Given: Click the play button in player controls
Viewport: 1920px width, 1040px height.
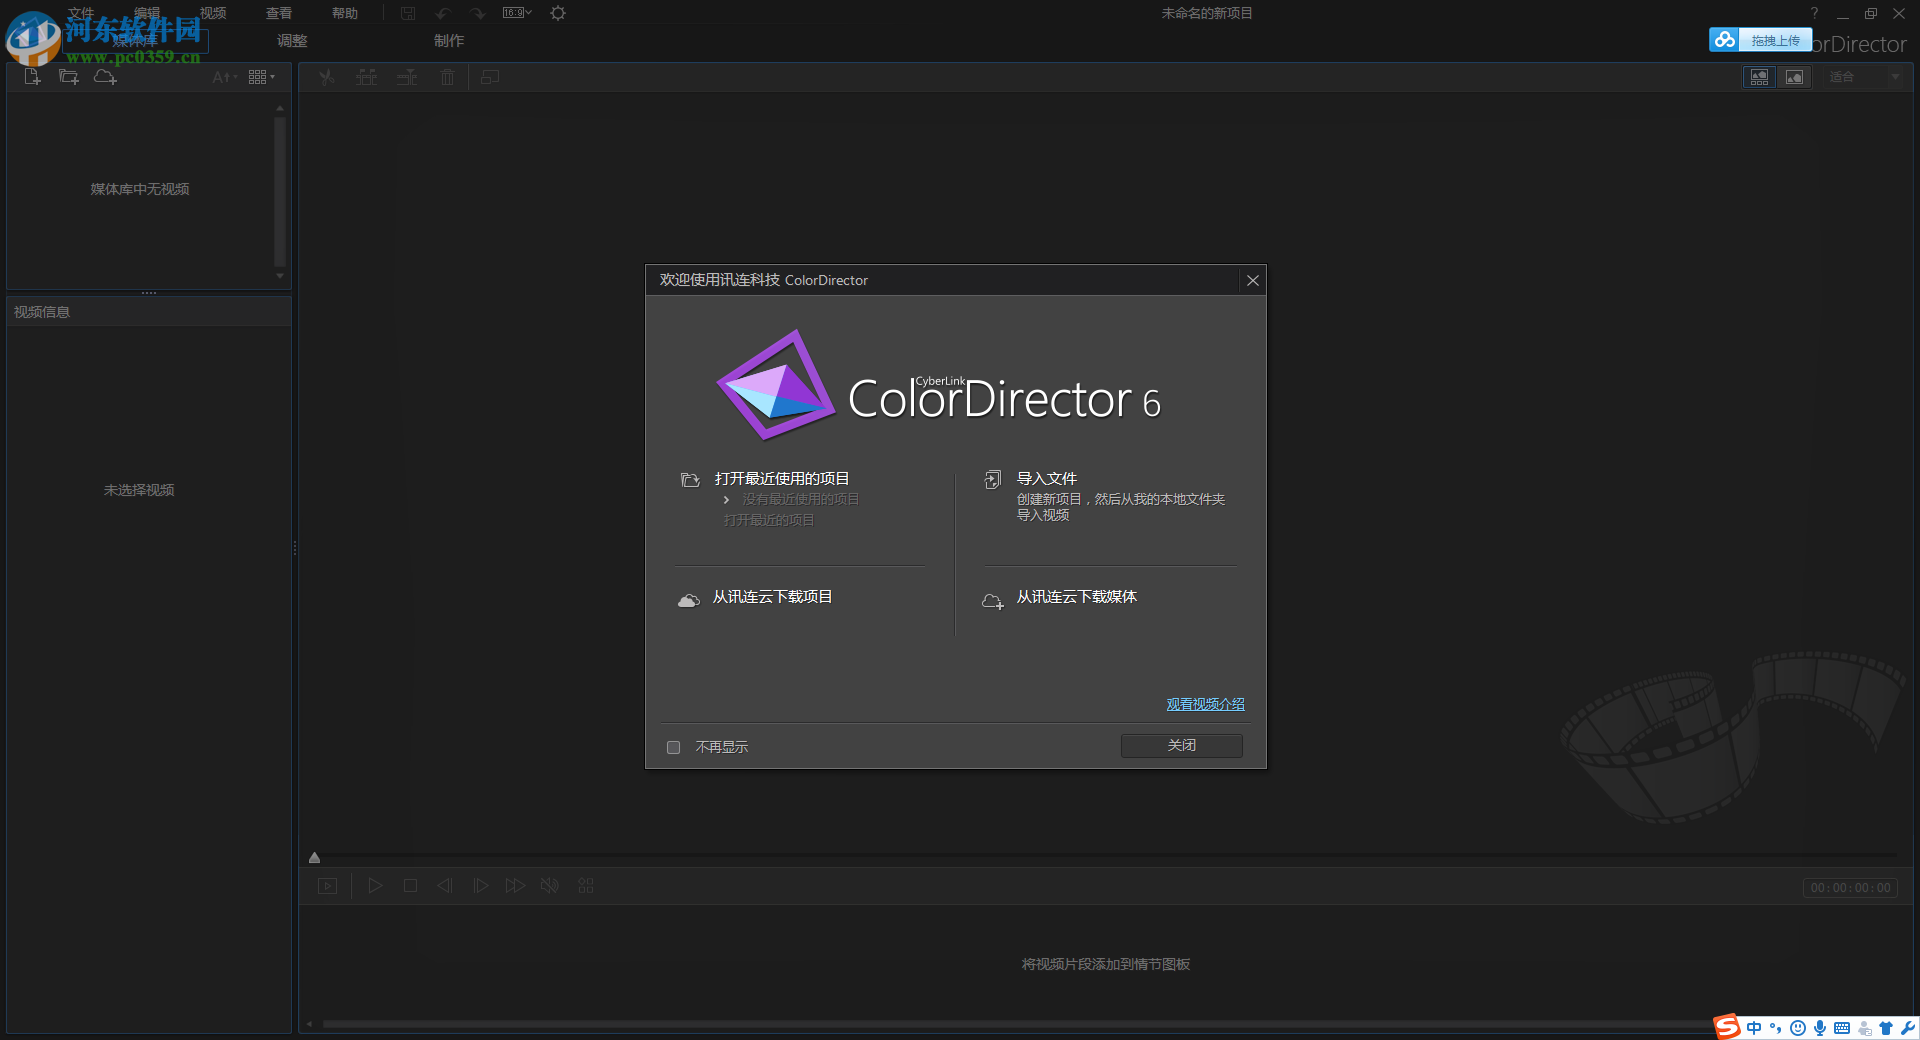Looking at the screenshot, I should click(375, 886).
